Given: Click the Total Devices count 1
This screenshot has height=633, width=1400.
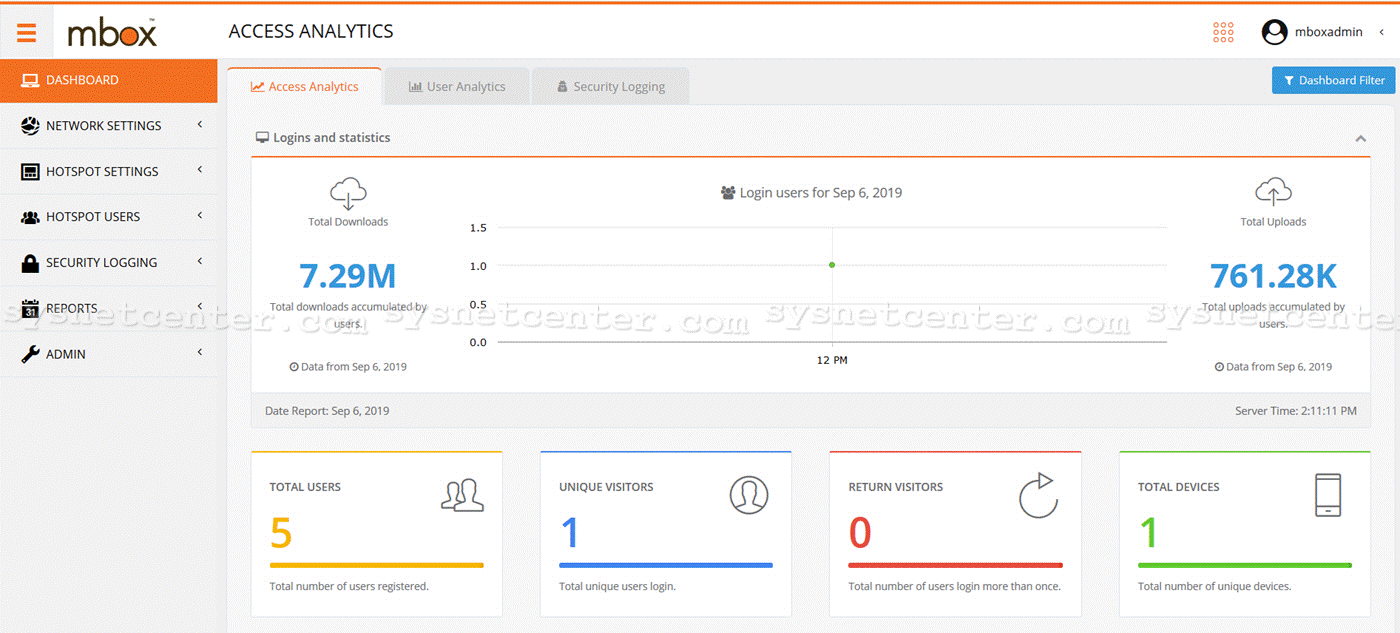Looking at the screenshot, I should click(x=1149, y=533).
